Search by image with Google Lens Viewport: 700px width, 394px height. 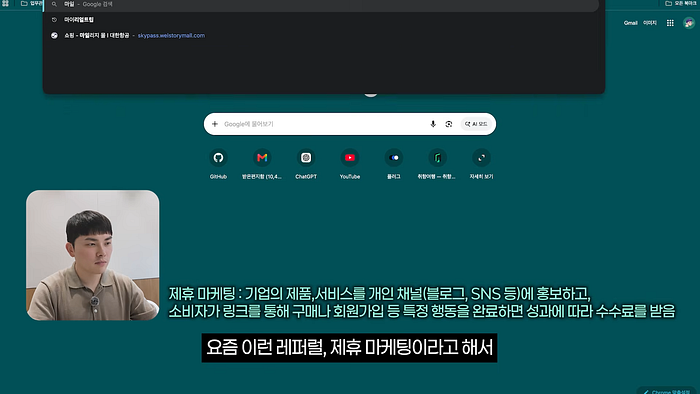point(449,124)
